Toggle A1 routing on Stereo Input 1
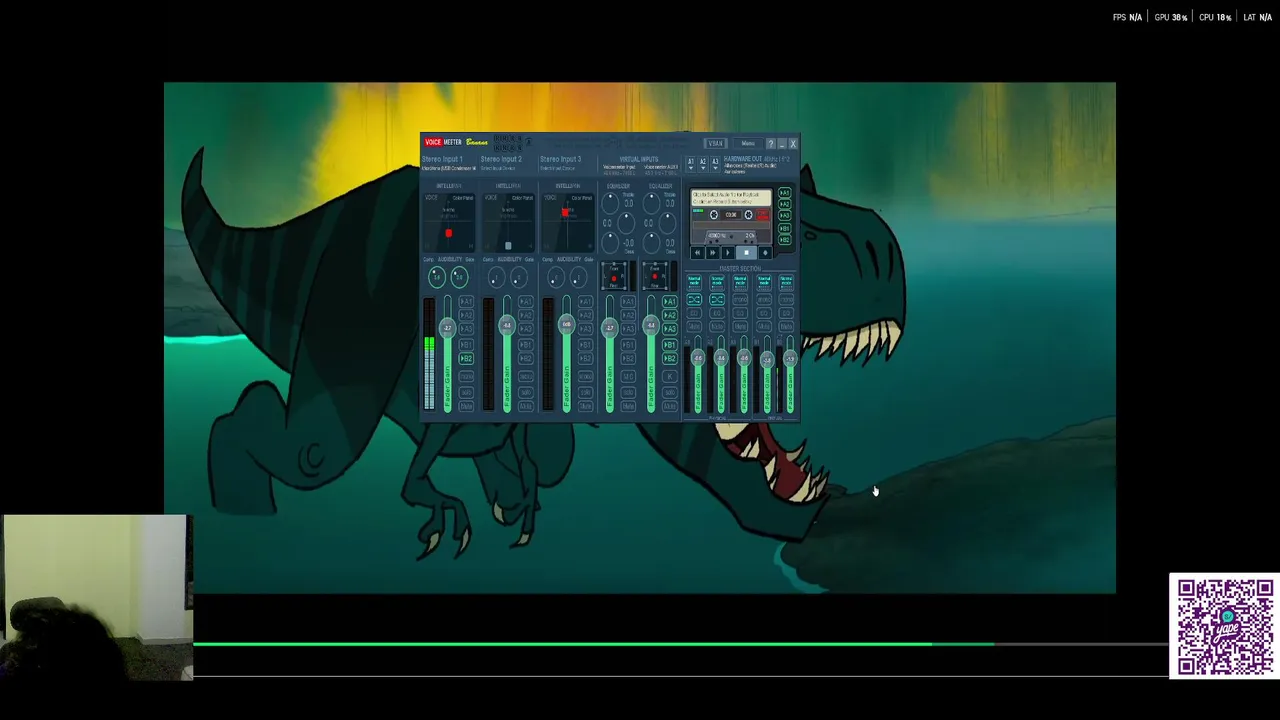Screen dimensions: 1280x720 (x=466, y=302)
